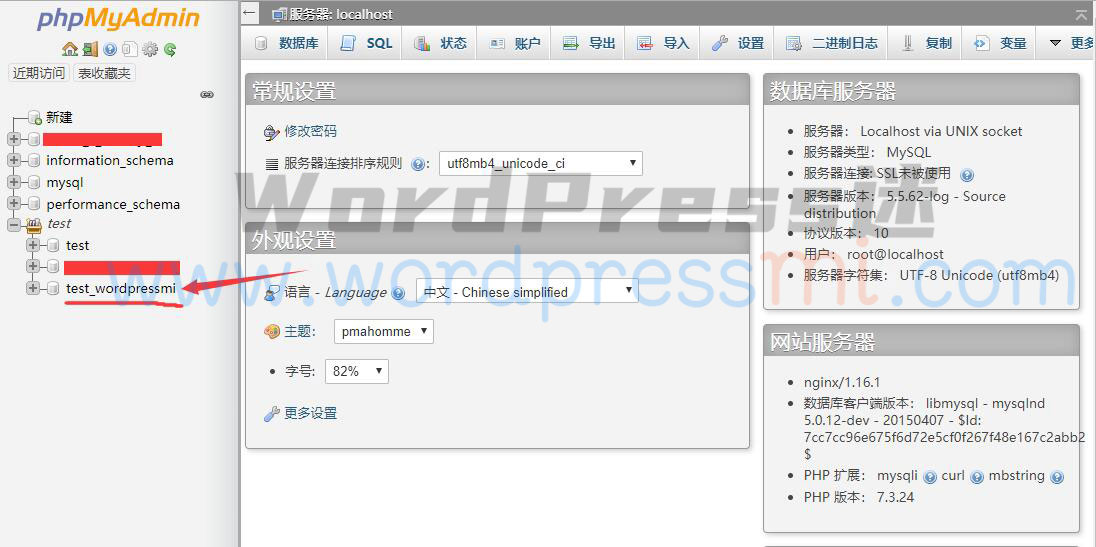Open the 更多设置 link
Screen dimensions: 1096x547
[x=310, y=413]
